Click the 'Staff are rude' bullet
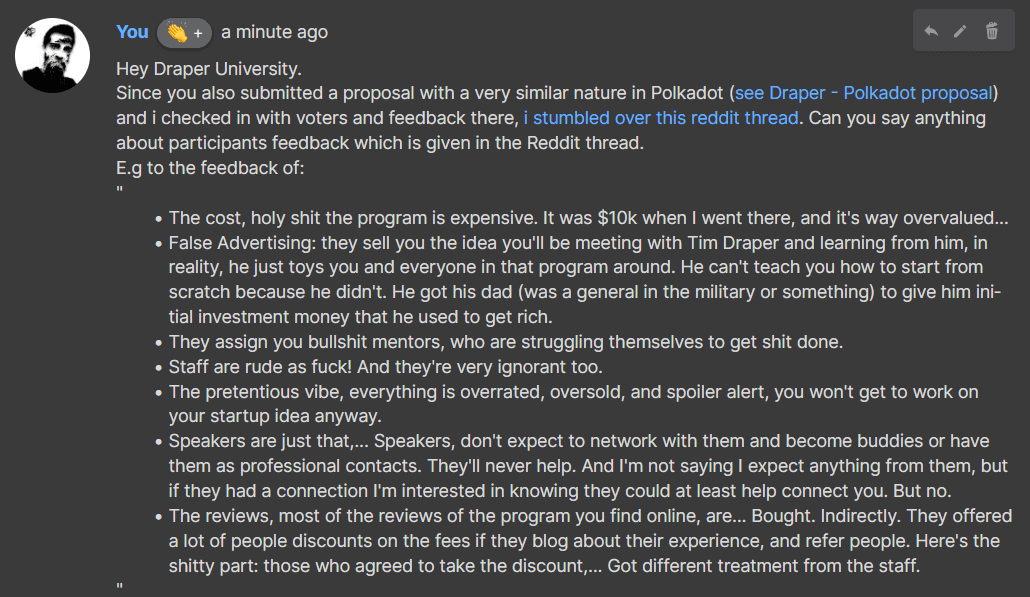The image size is (1030, 597). tap(386, 367)
